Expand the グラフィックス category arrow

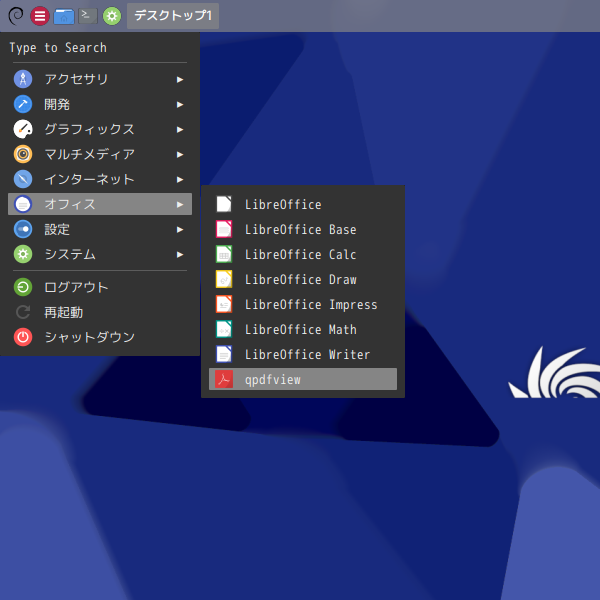pyautogui.click(x=180, y=129)
